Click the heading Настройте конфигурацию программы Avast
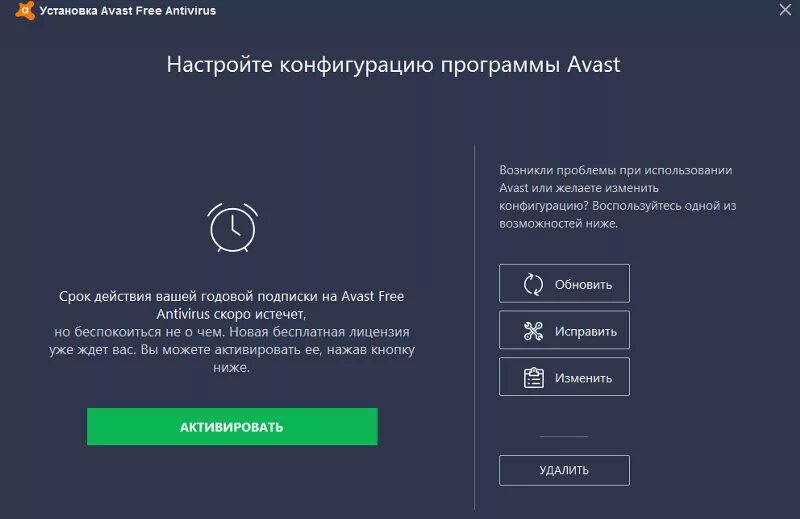800x519 pixels. (393, 65)
